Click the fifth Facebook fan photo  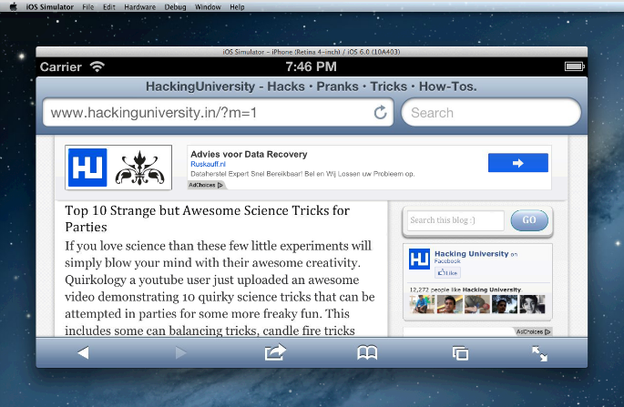(532, 304)
